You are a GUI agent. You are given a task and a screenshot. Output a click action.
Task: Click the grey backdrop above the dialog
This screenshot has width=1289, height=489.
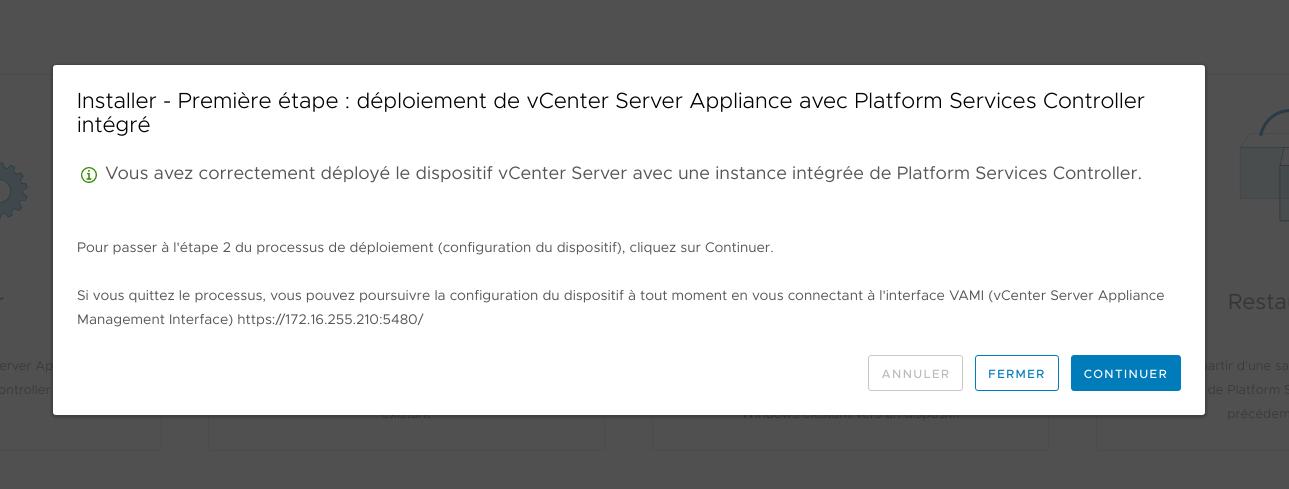tap(644, 32)
